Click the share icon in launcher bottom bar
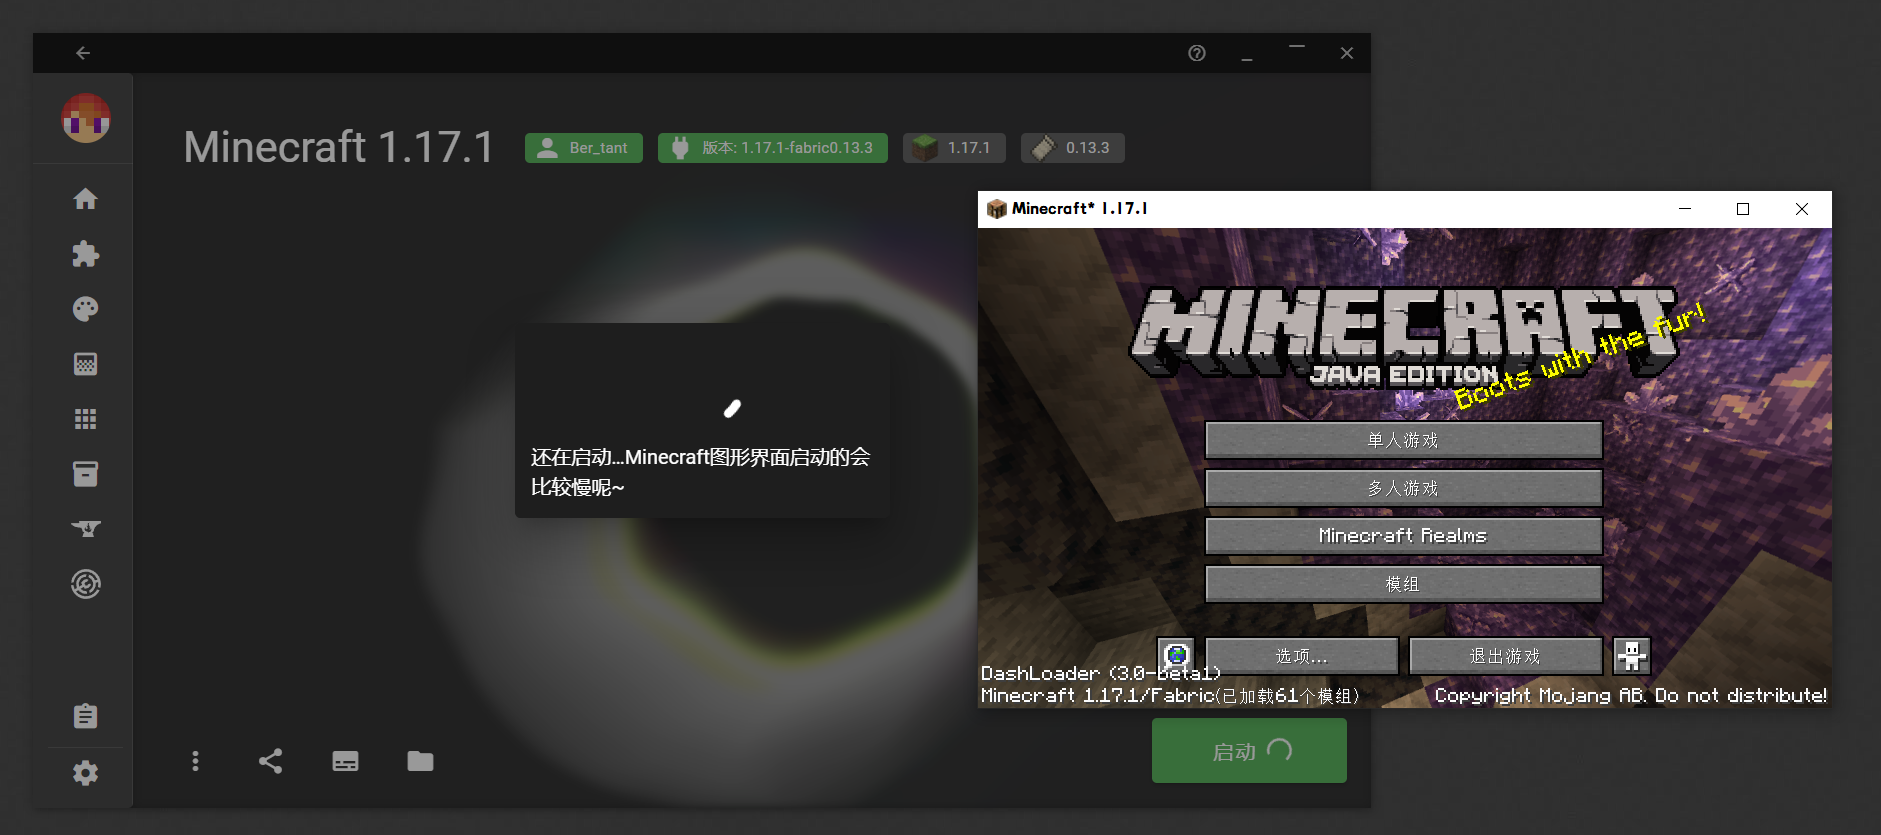The width and height of the screenshot is (1881, 835). [270, 761]
